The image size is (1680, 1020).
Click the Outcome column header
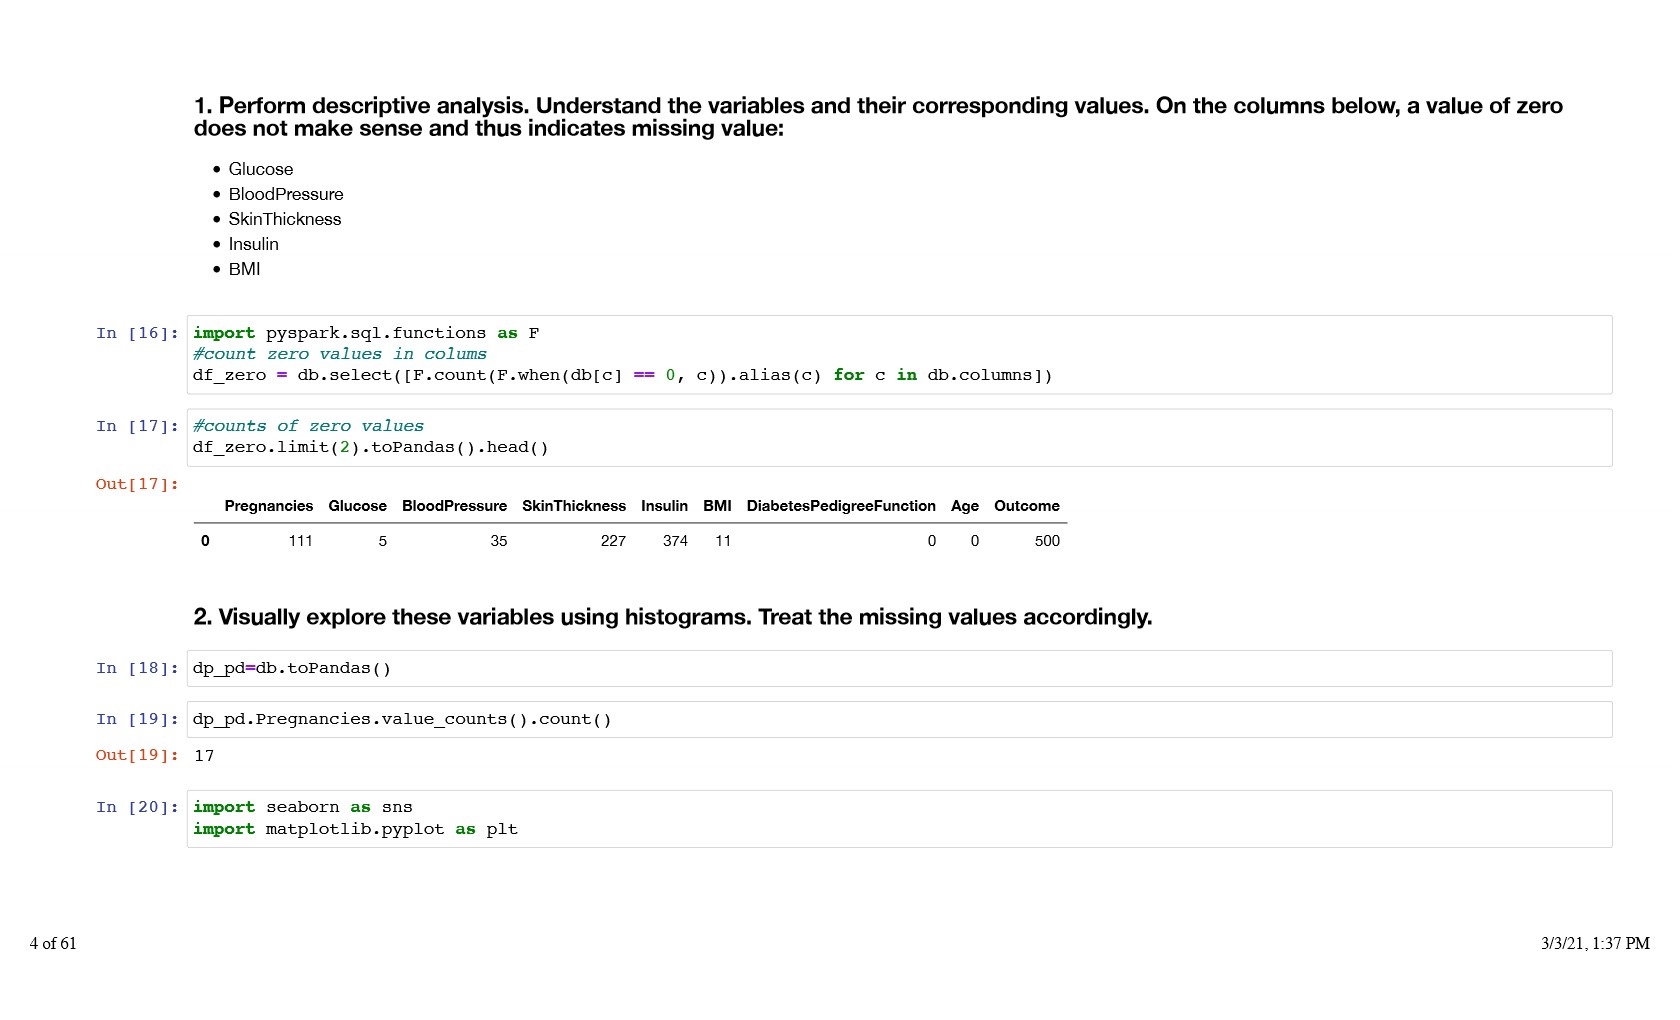pyautogui.click(x=1026, y=506)
